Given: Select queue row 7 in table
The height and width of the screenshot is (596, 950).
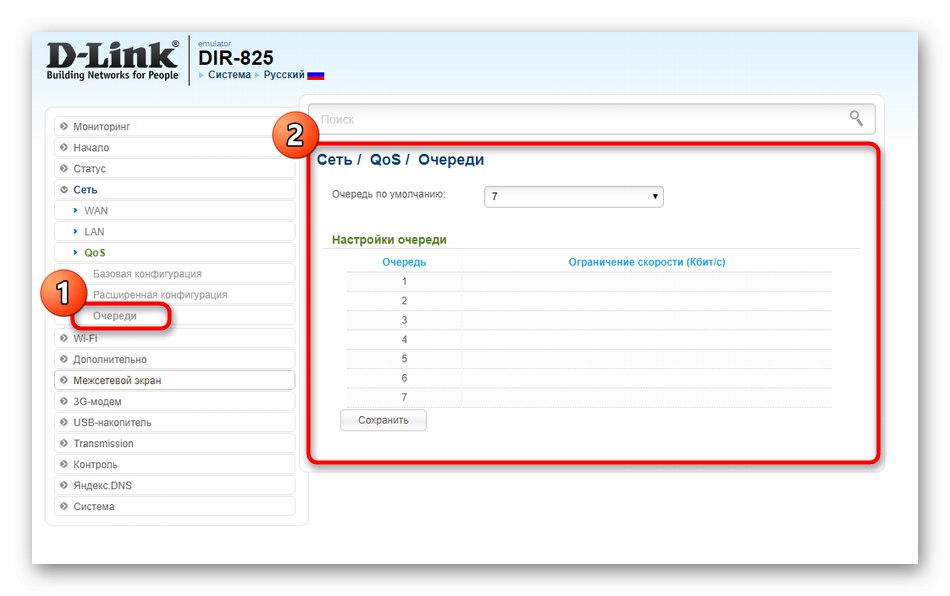Looking at the screenshot, I should (589, 397).
